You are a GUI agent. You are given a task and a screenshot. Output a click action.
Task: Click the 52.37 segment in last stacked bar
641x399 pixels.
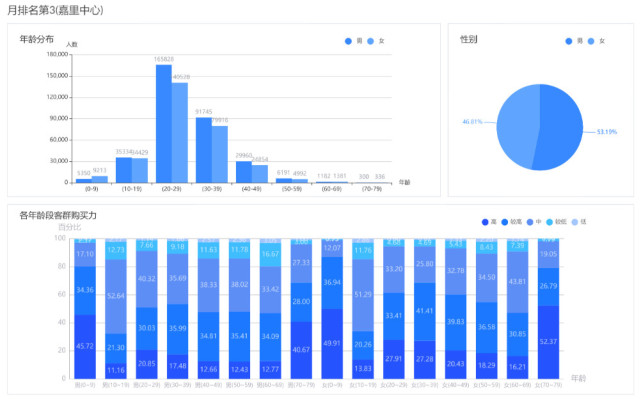click(548, 342)
